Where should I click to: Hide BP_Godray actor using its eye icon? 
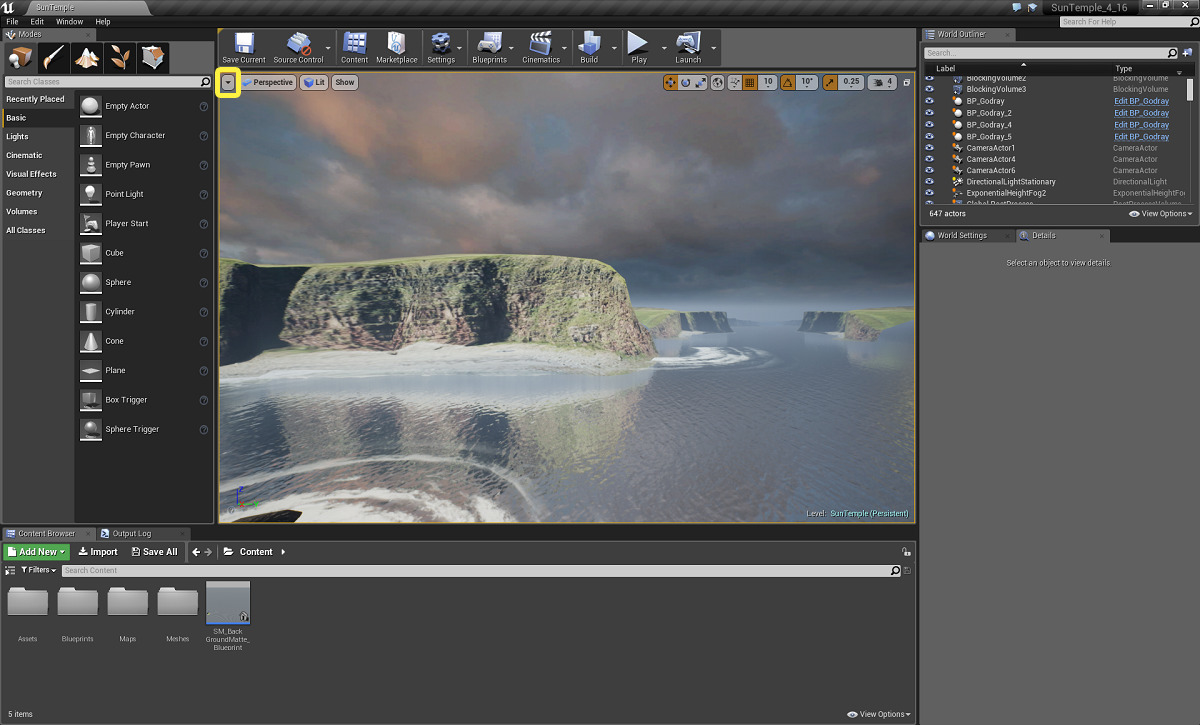tap(929, 101)
